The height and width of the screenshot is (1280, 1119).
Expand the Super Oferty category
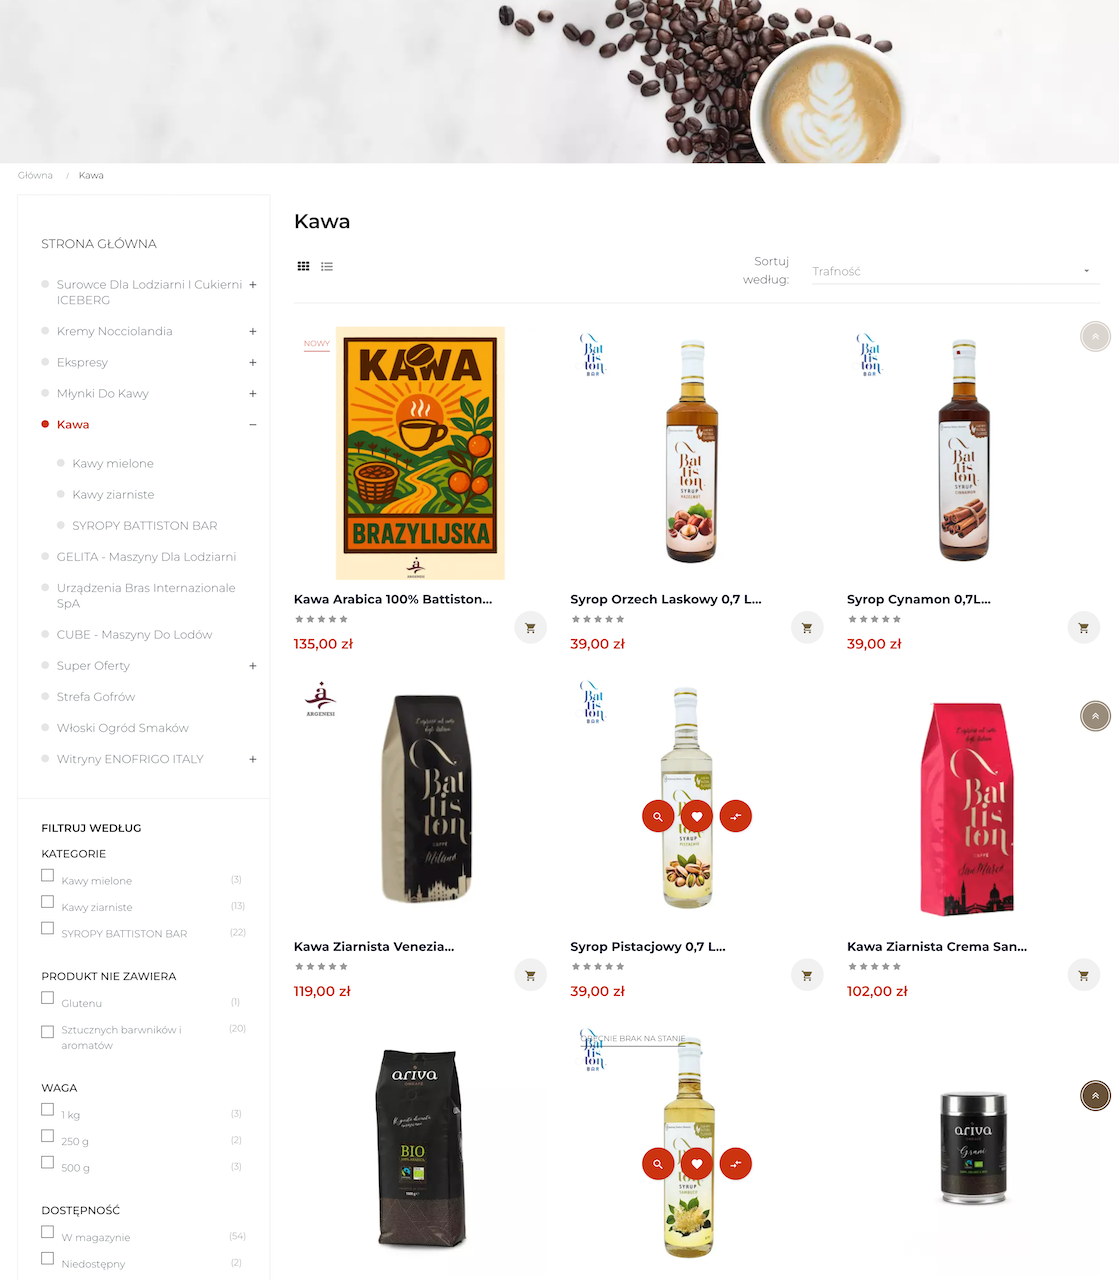[253, 666]
